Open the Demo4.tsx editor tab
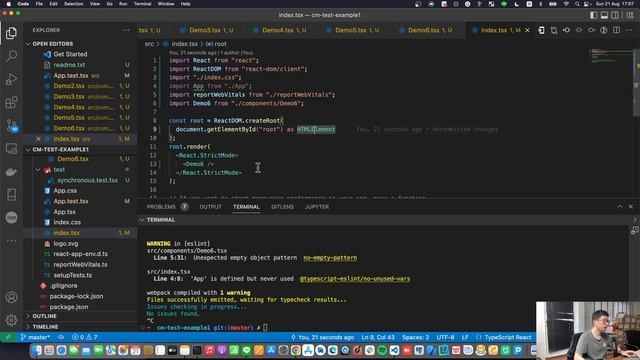Image resolution: width=640 pixels, height=360 pixels. pos(280,30)
